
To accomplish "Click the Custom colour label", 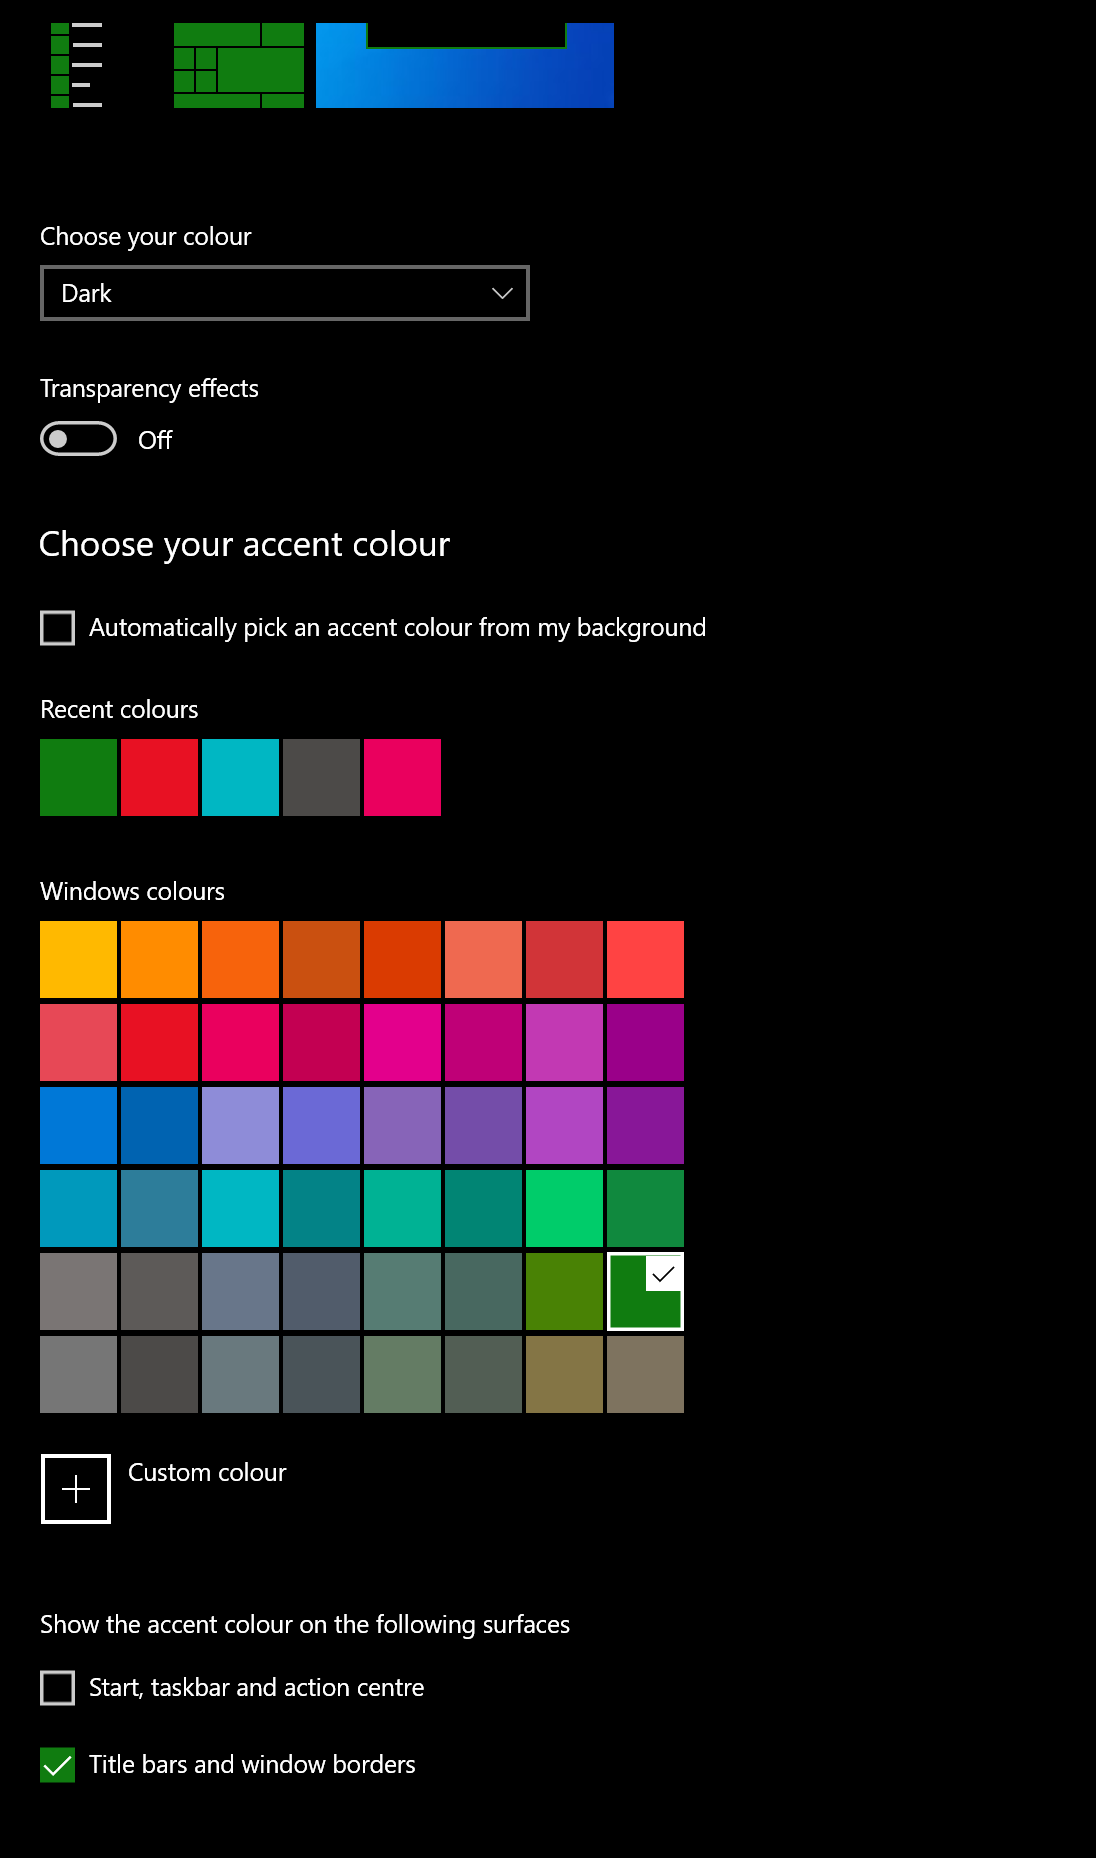I will point(207,1473).
